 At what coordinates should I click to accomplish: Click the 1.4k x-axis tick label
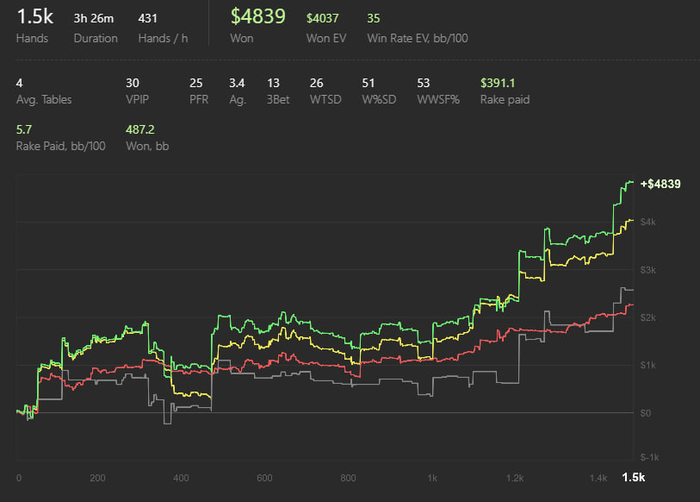tap(598, 478)
